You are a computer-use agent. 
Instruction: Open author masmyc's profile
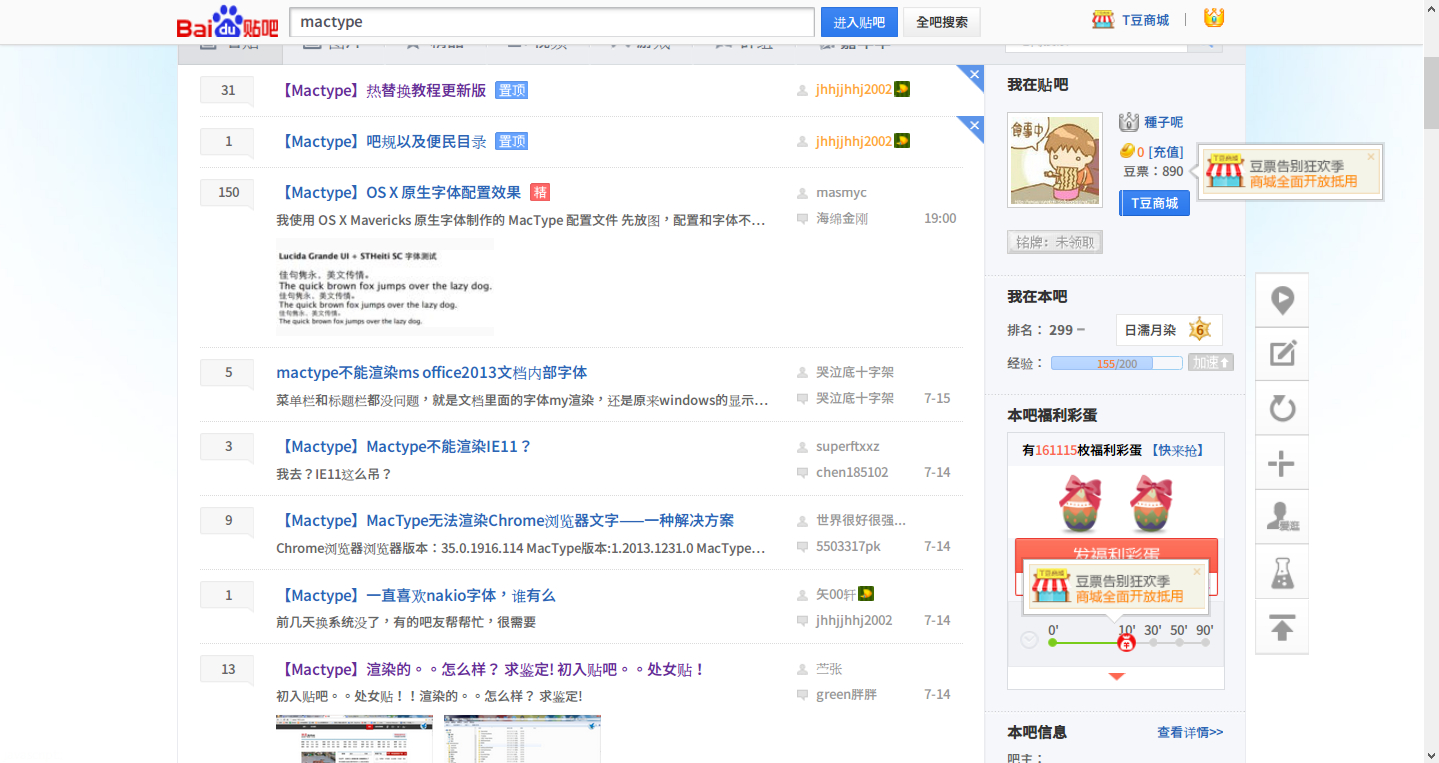click(x=841, y=192)
